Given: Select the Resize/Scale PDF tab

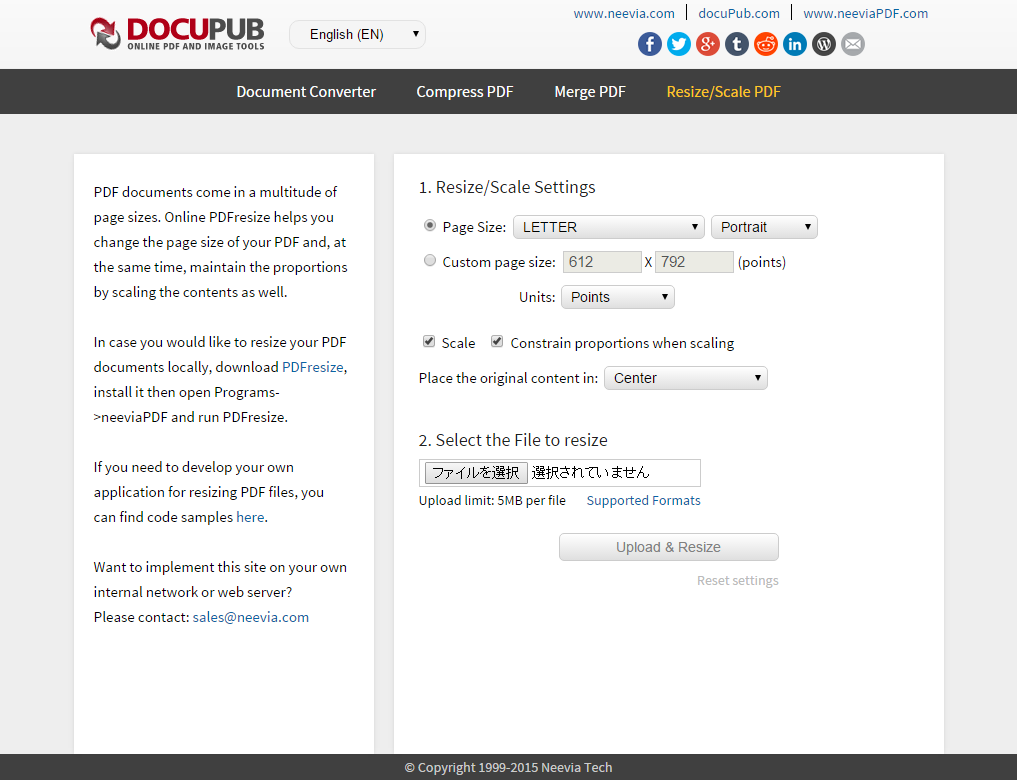Looking at the screenshot, I should pos(723,92).
